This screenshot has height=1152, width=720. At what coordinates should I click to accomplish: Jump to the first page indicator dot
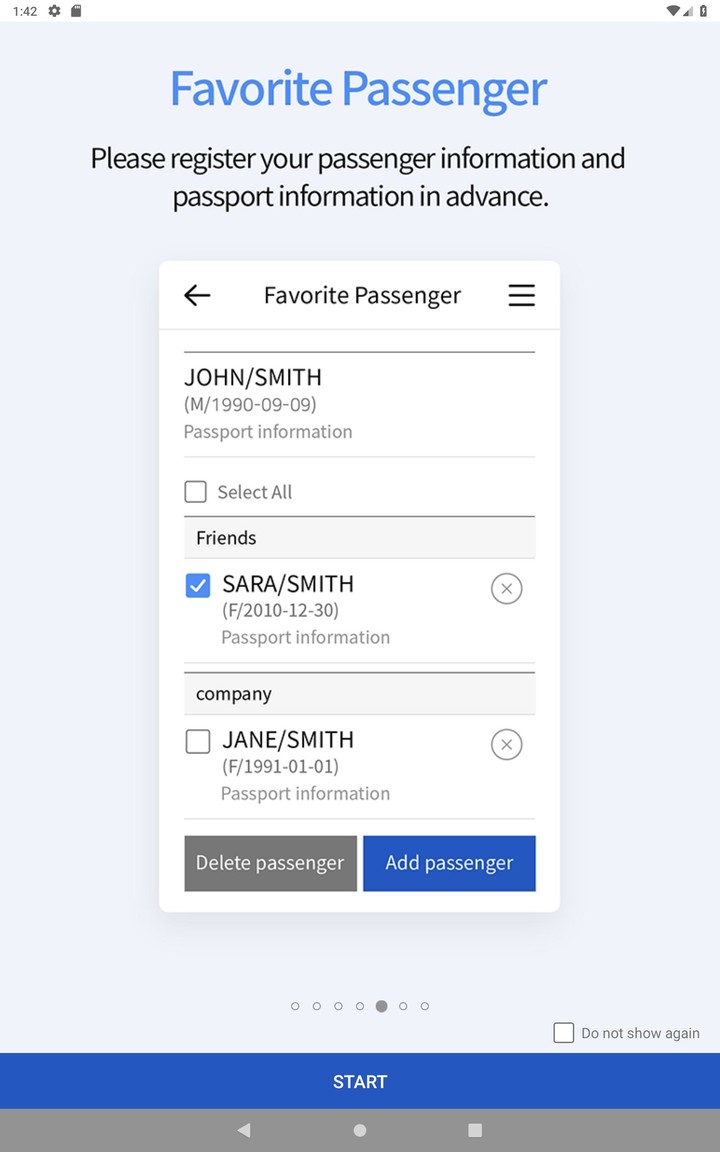click(295, 1006)
